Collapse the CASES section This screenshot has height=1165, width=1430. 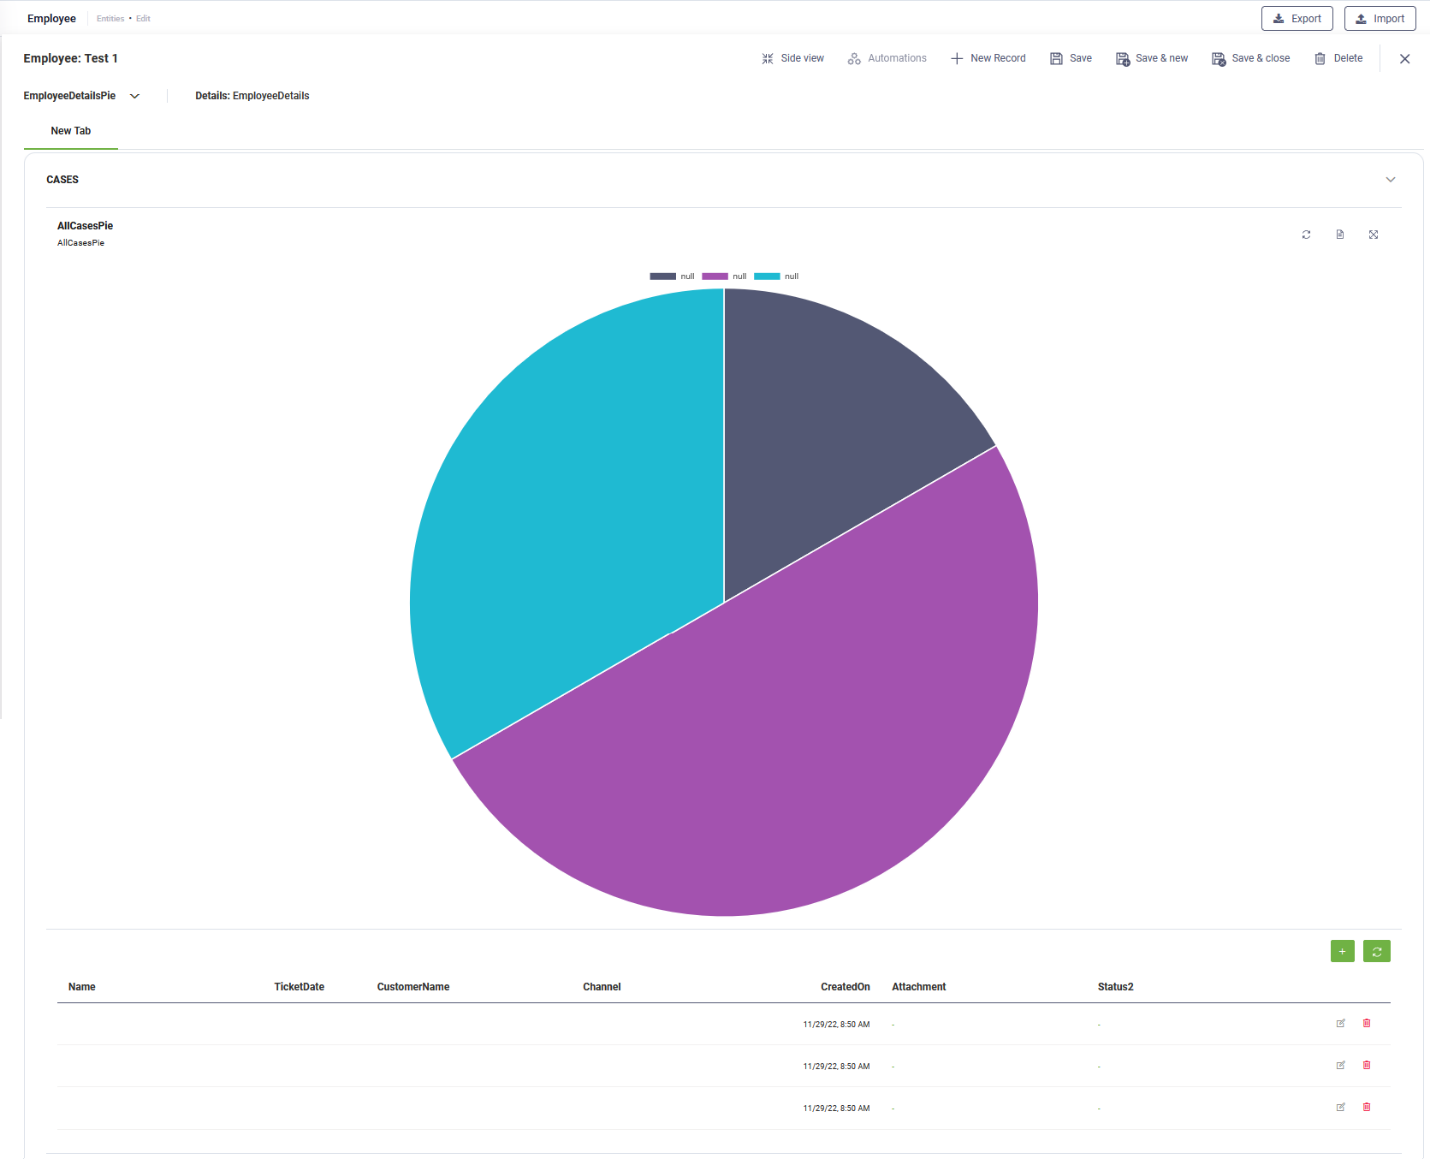[x=1390, y=180]
